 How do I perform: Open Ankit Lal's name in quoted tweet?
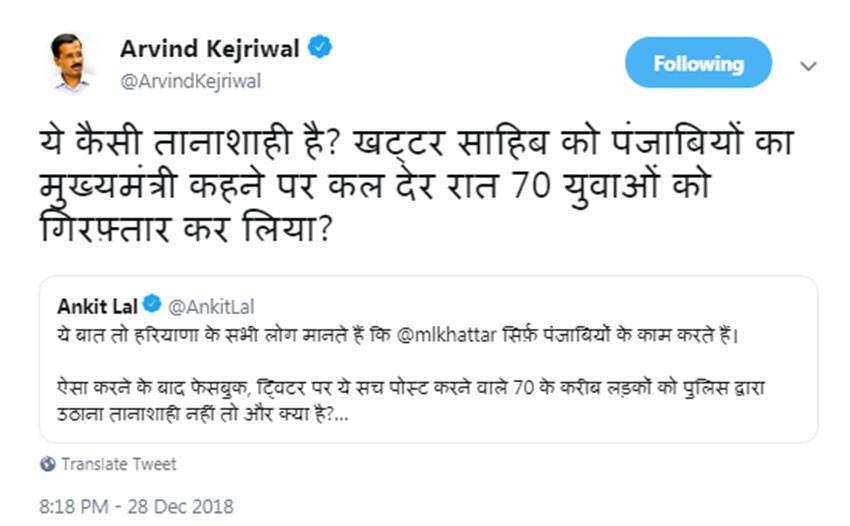(97, 305)
